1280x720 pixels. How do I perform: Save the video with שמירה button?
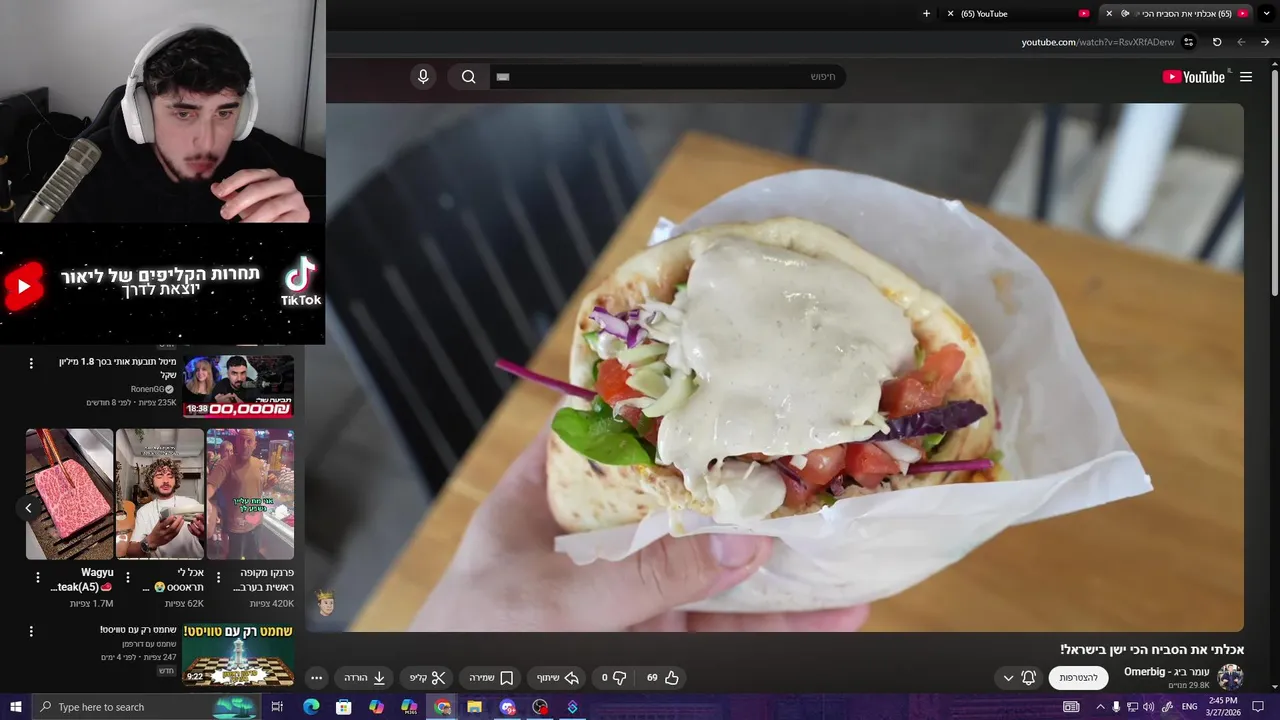[491, 677]
